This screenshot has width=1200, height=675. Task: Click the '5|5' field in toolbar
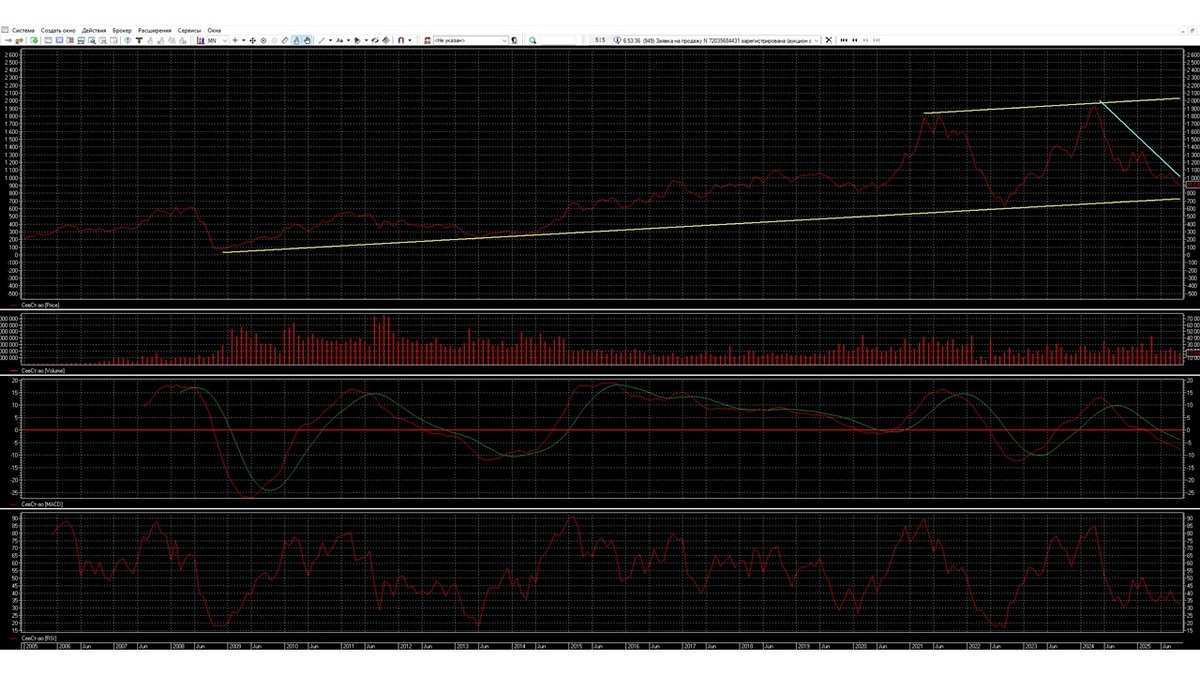click(600, 40)
